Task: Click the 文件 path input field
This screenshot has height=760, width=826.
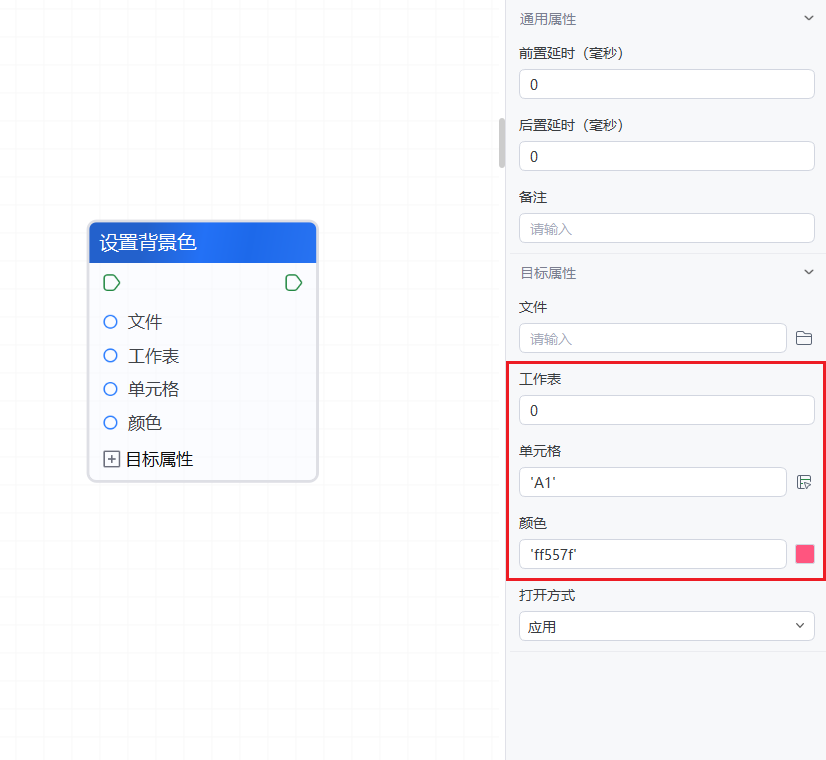Action: [652, 338]
